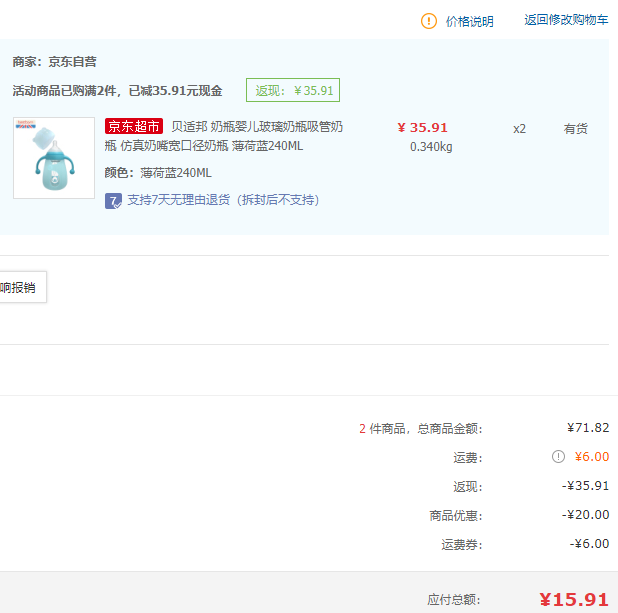Open the 贝适邦 奶瓶 product title link
The image size is (618, 613).
point(223,136)
